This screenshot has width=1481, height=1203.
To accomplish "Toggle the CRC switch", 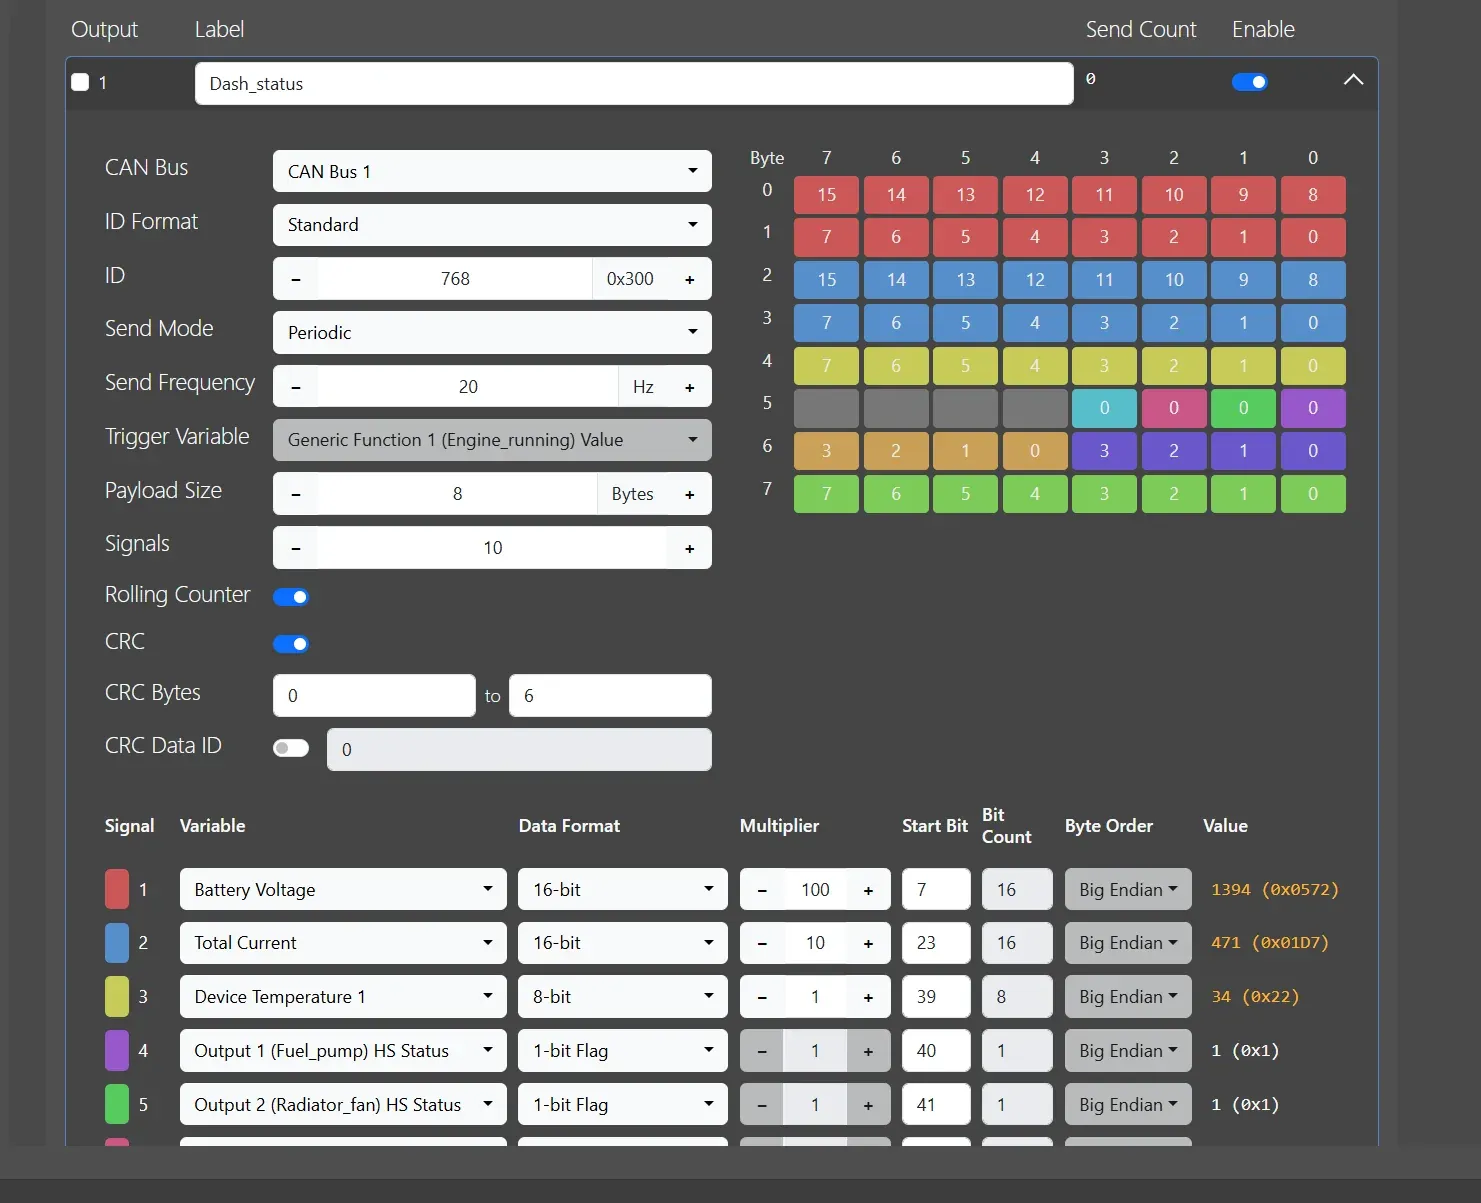I will click(x=291, y=644).
